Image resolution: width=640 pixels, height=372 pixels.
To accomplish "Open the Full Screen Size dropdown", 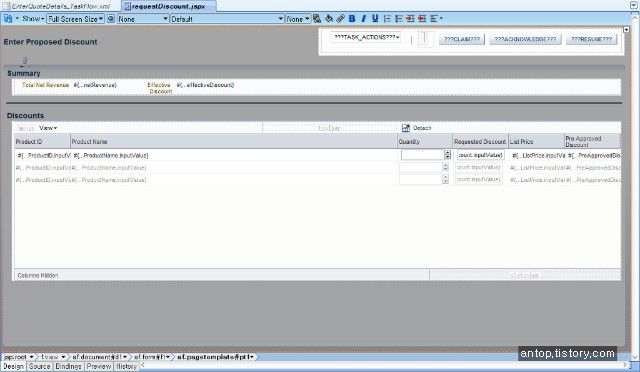I will [76, 19].
